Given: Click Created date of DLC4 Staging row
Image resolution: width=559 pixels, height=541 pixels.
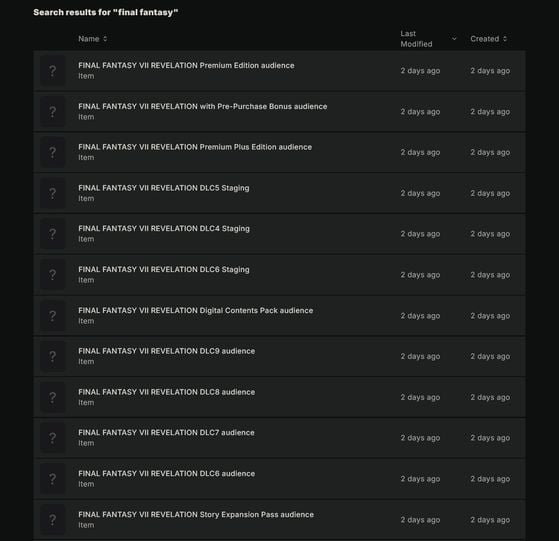Looking at the screenshot, I should point(490,234).
